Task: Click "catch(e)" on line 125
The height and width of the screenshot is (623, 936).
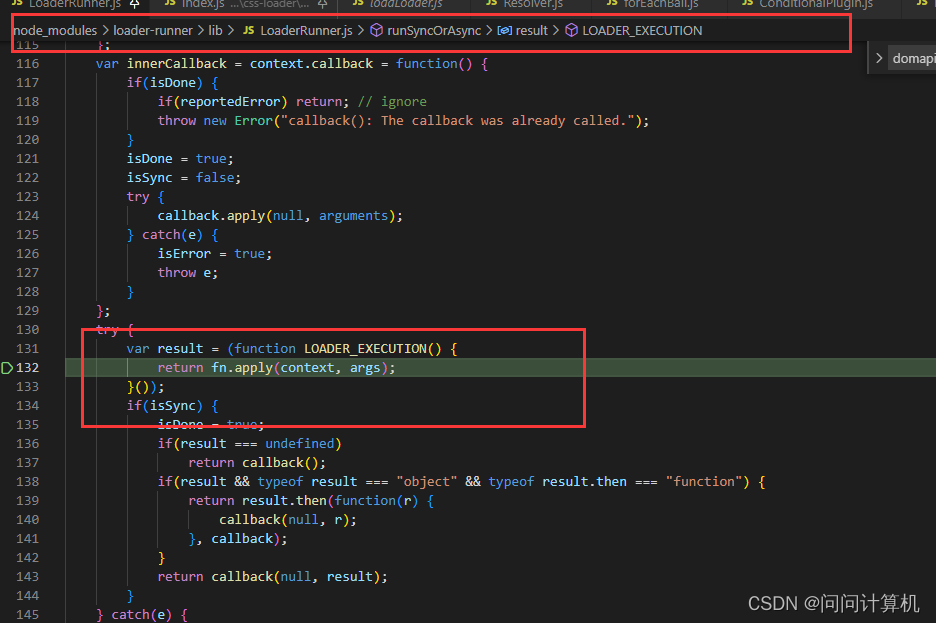Action: click(x=173, y=235)
